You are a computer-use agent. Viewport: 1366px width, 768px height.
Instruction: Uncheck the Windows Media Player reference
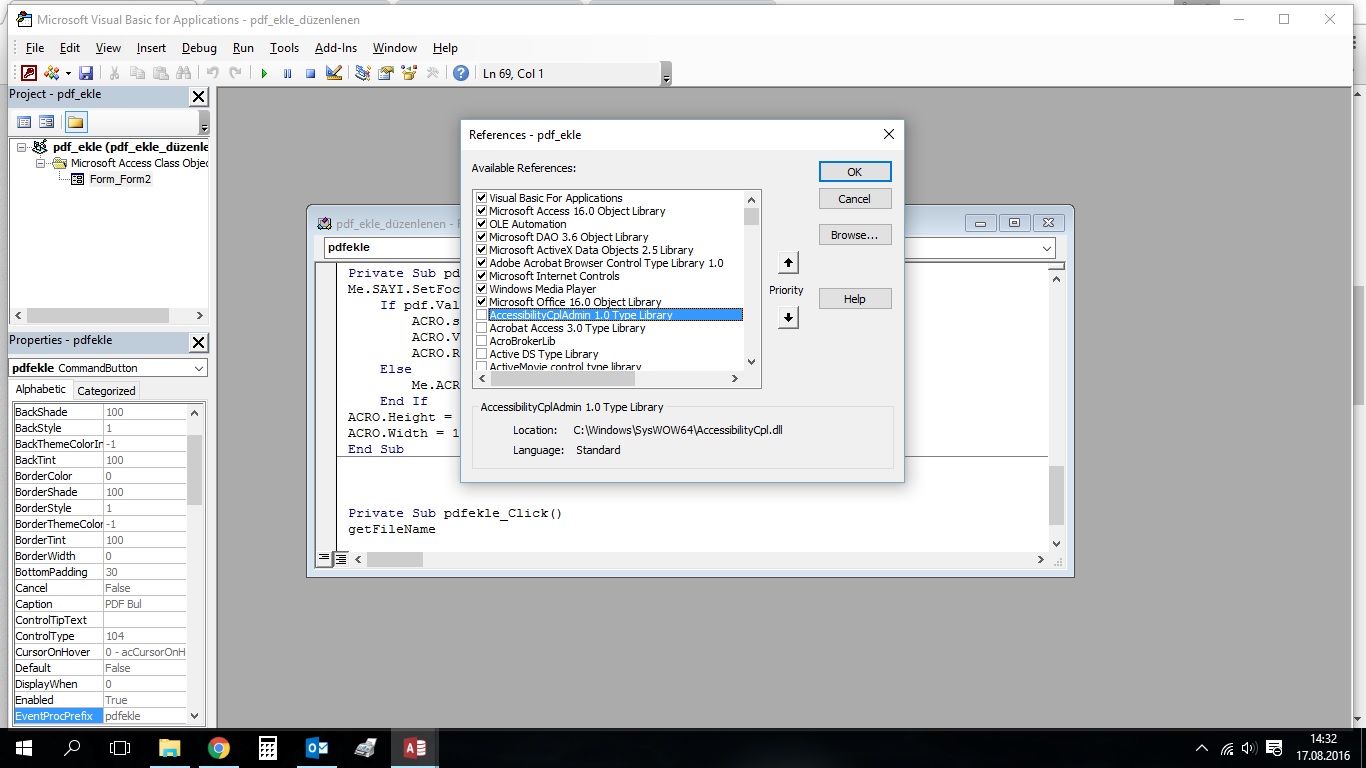[482, 289]
